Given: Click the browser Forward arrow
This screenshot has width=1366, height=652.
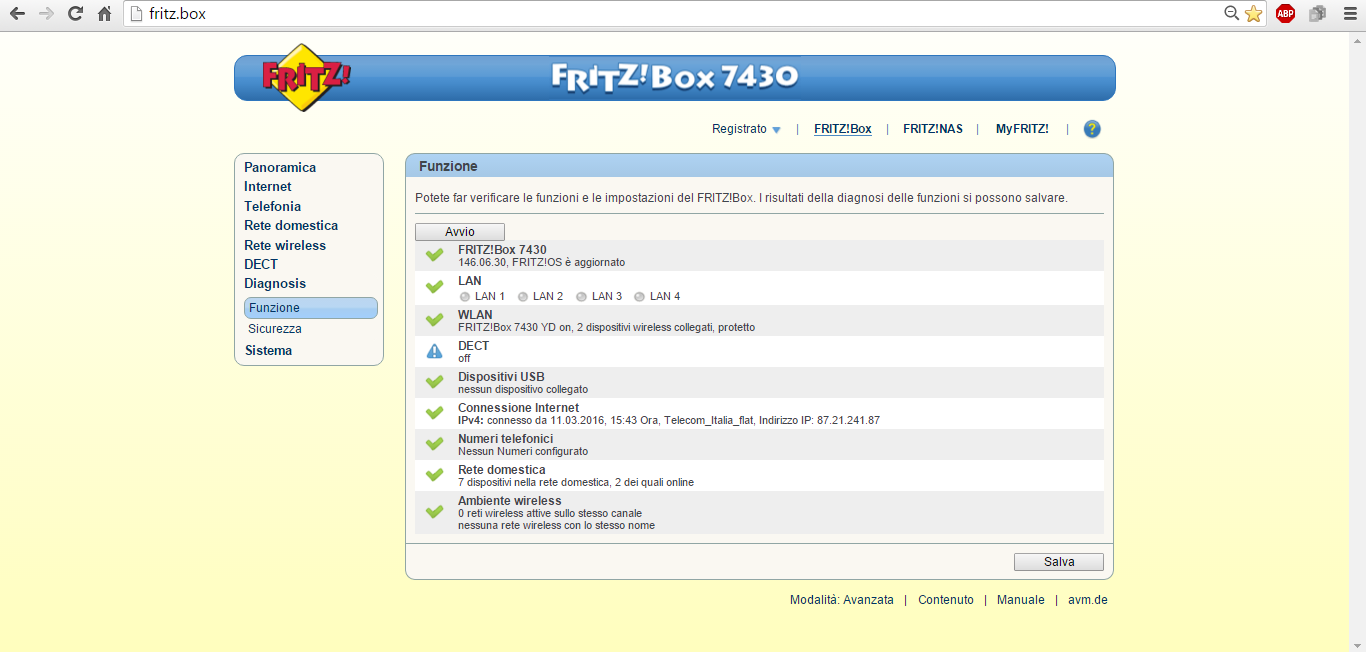Looking at the screenshot, I should pos(46,14).
